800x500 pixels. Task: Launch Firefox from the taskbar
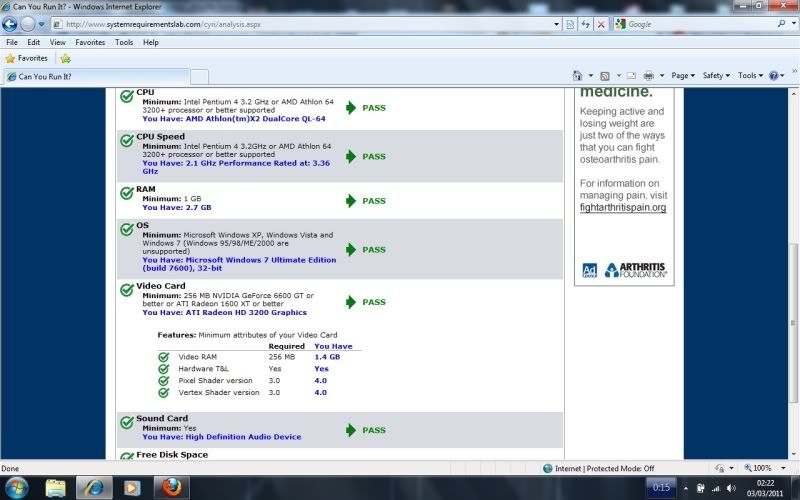tap(171, 488)
